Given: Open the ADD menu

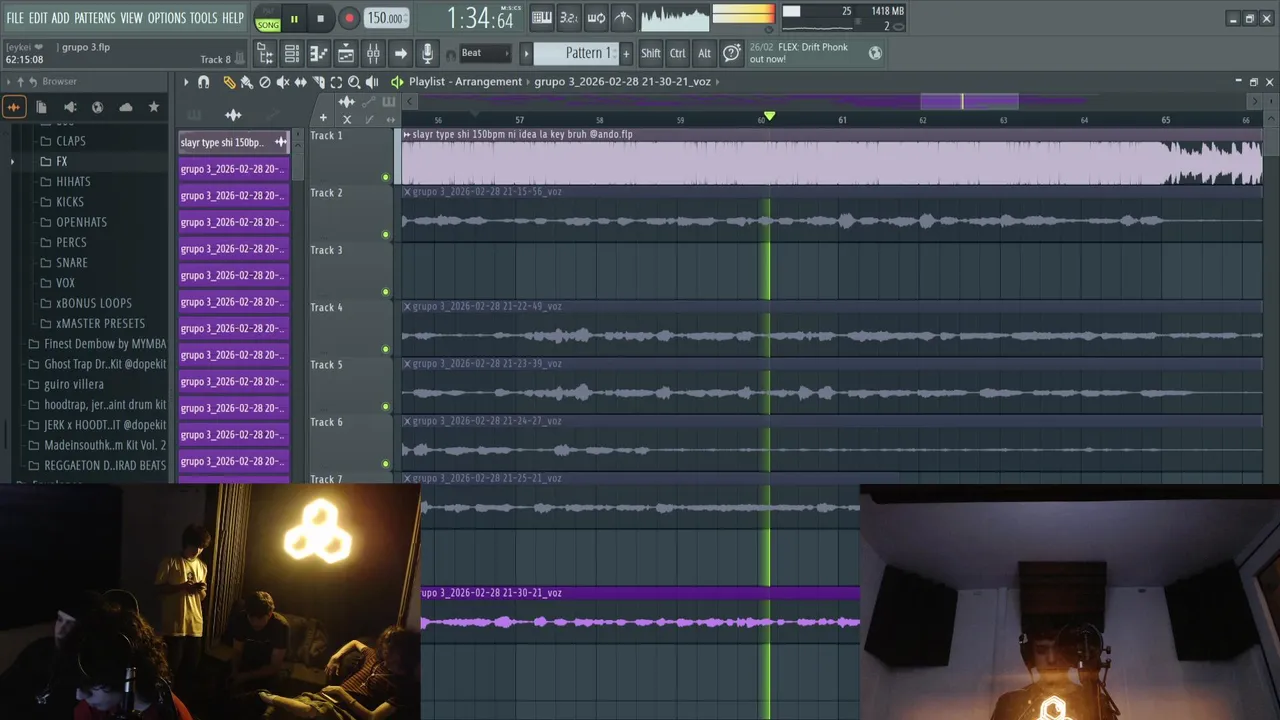Looking at the screenshot, I should tap(61, 18).
